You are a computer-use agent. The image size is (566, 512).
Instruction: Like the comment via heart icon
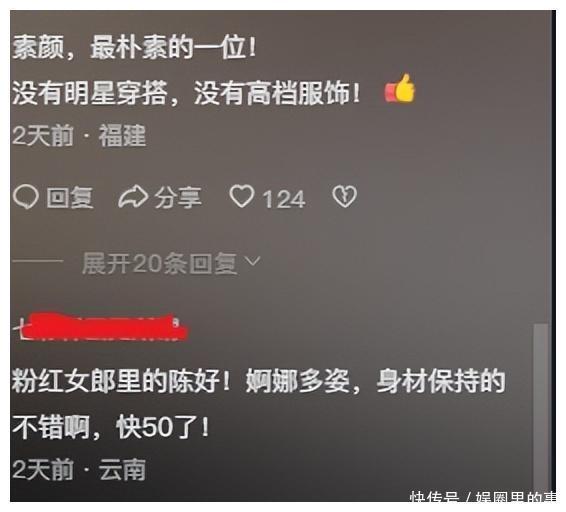[x=242, y=196]
